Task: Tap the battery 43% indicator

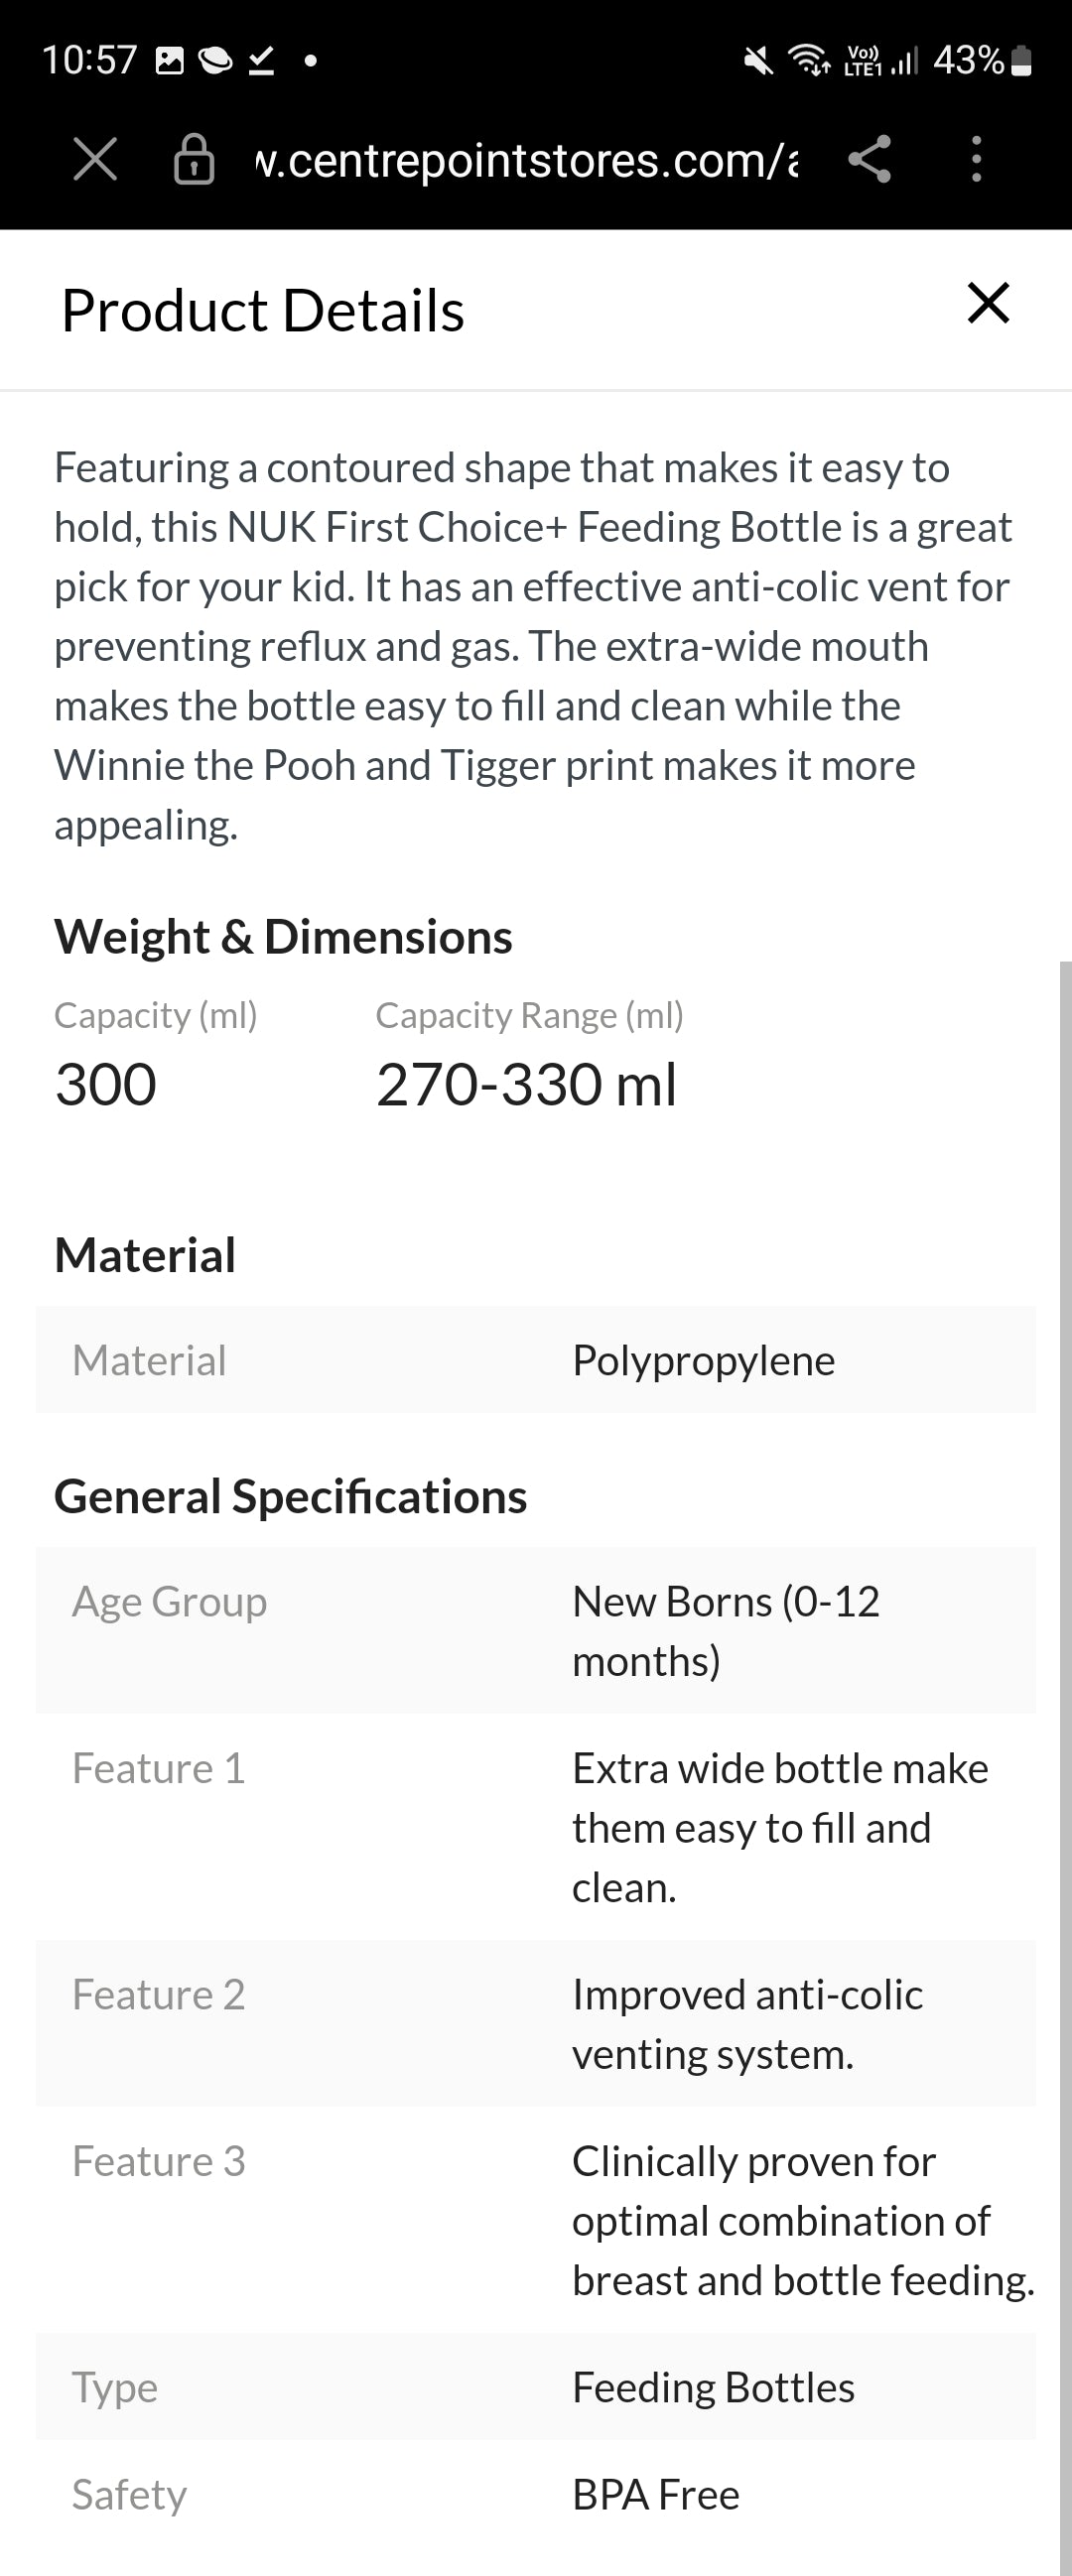Action: click(x=982, y=60)
